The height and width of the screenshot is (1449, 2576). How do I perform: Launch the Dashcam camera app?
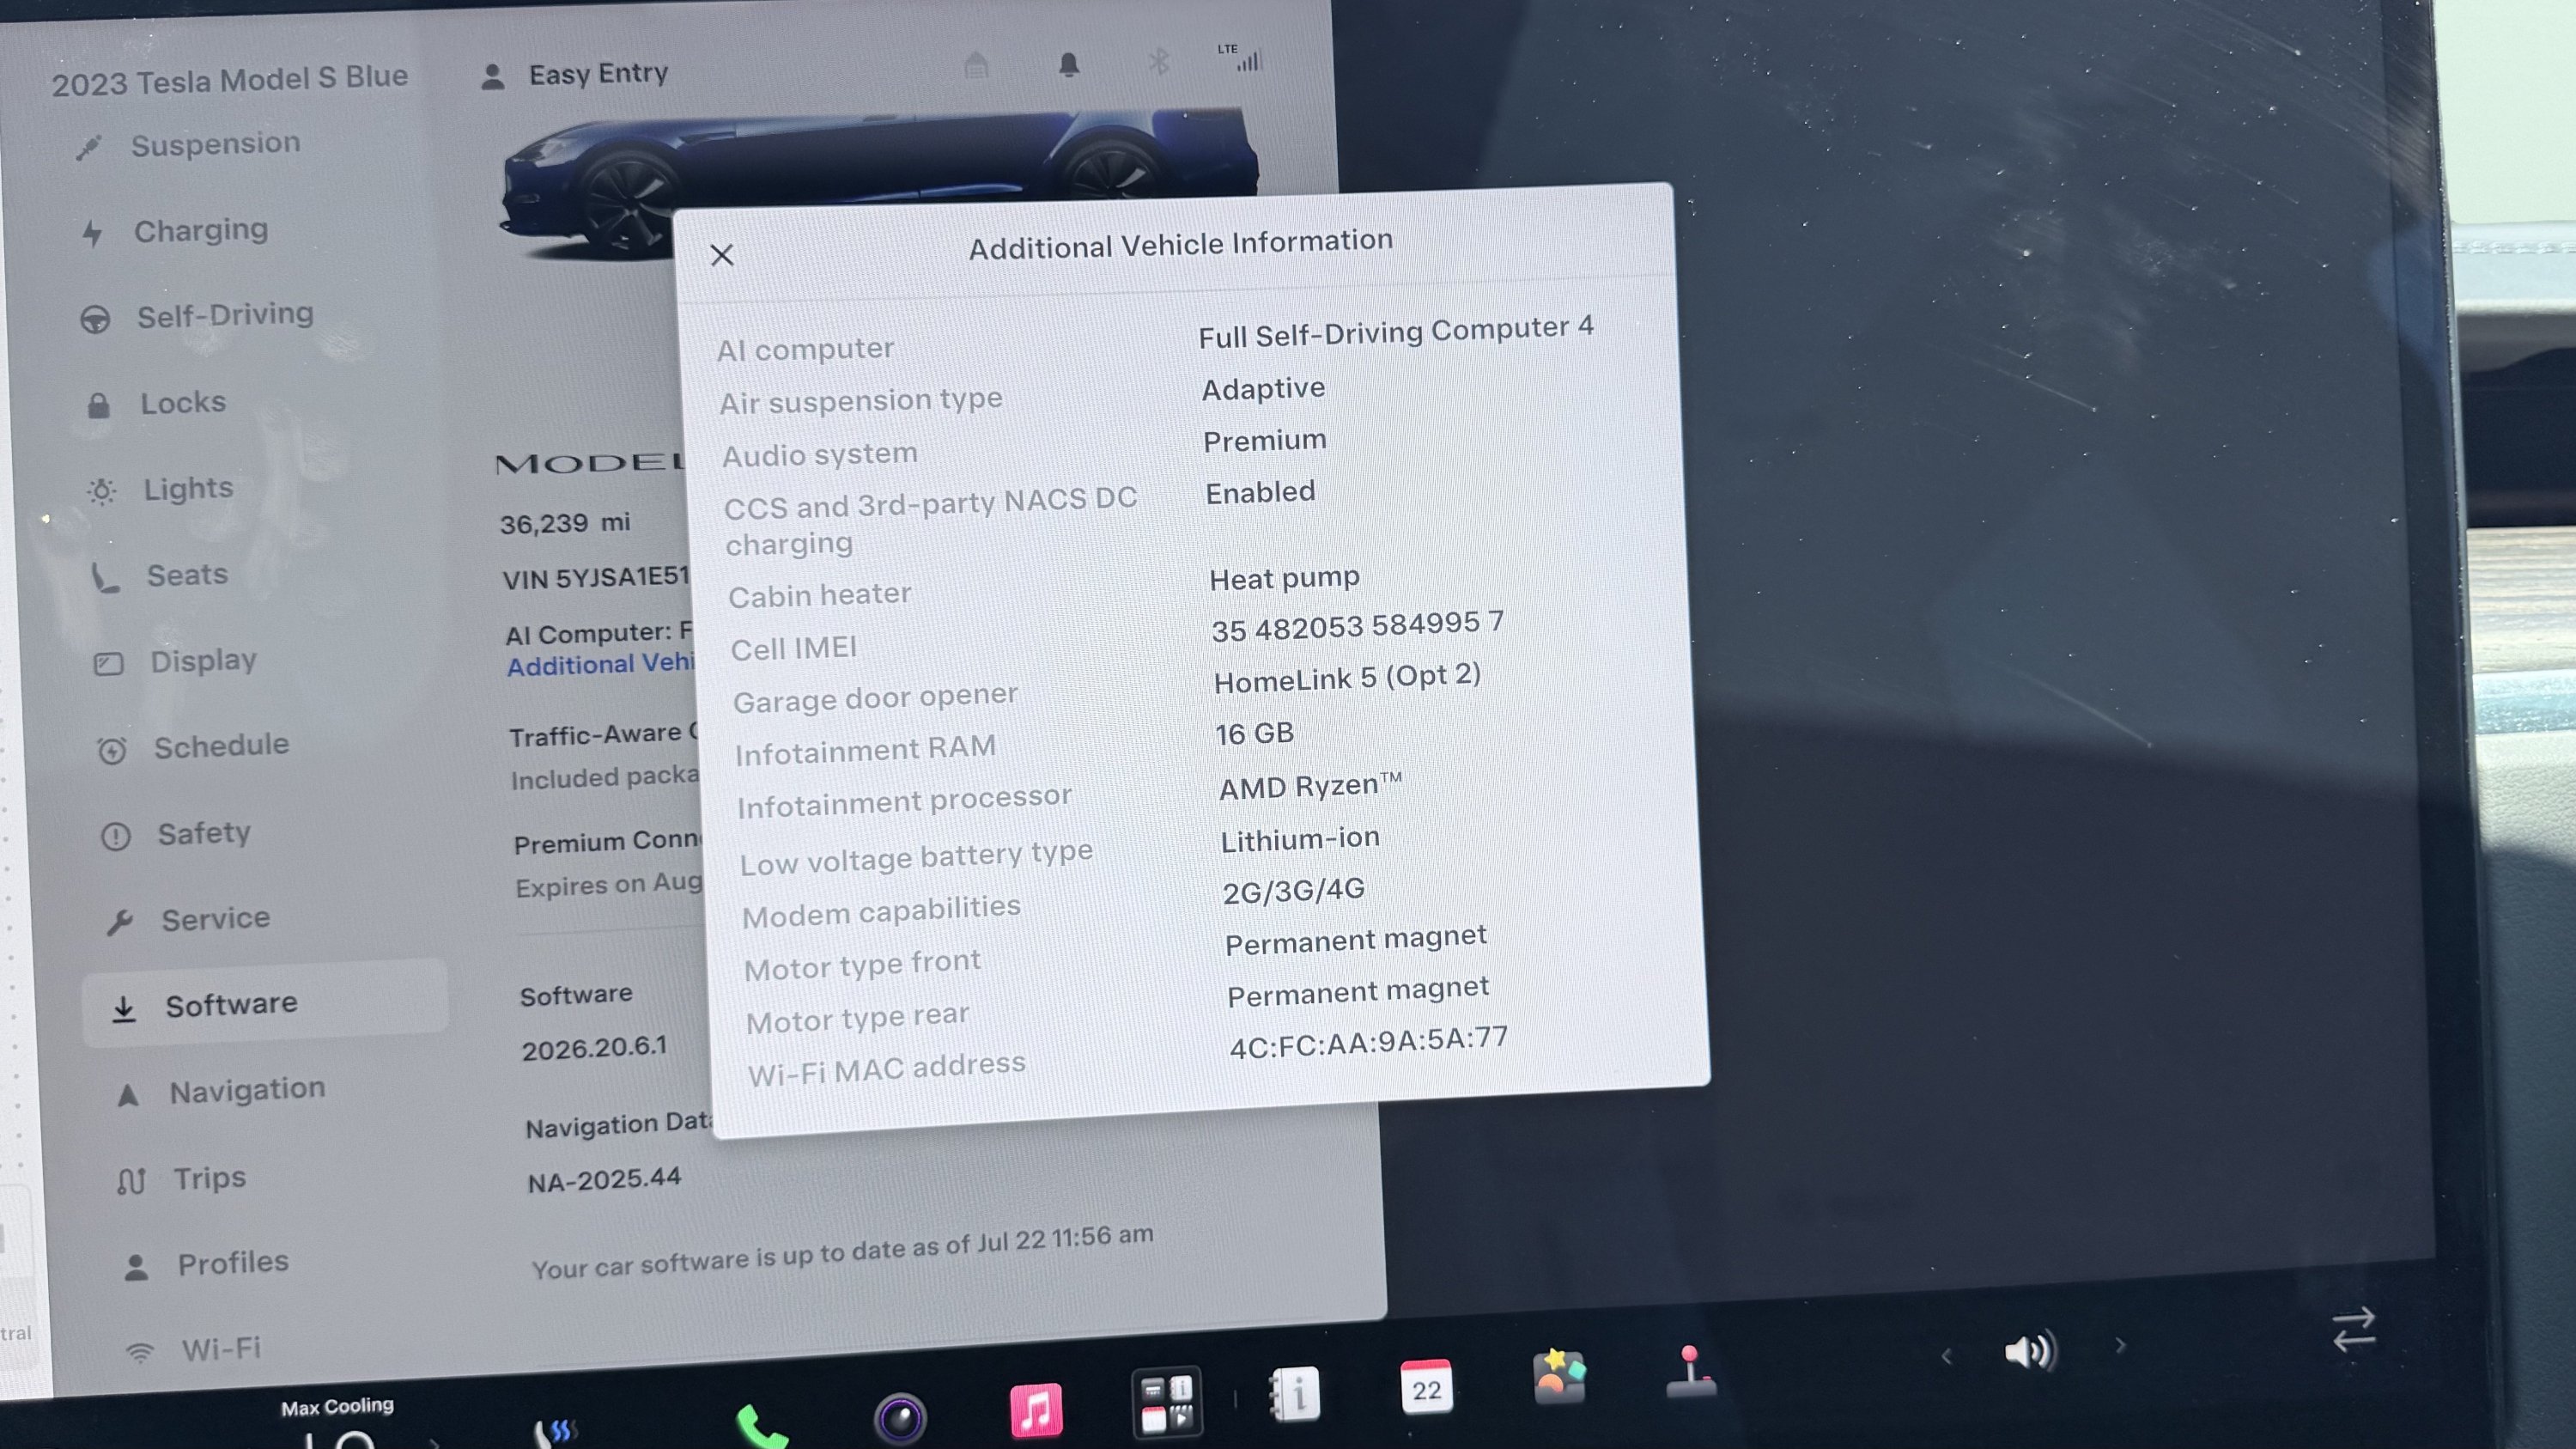(900, 1418)
